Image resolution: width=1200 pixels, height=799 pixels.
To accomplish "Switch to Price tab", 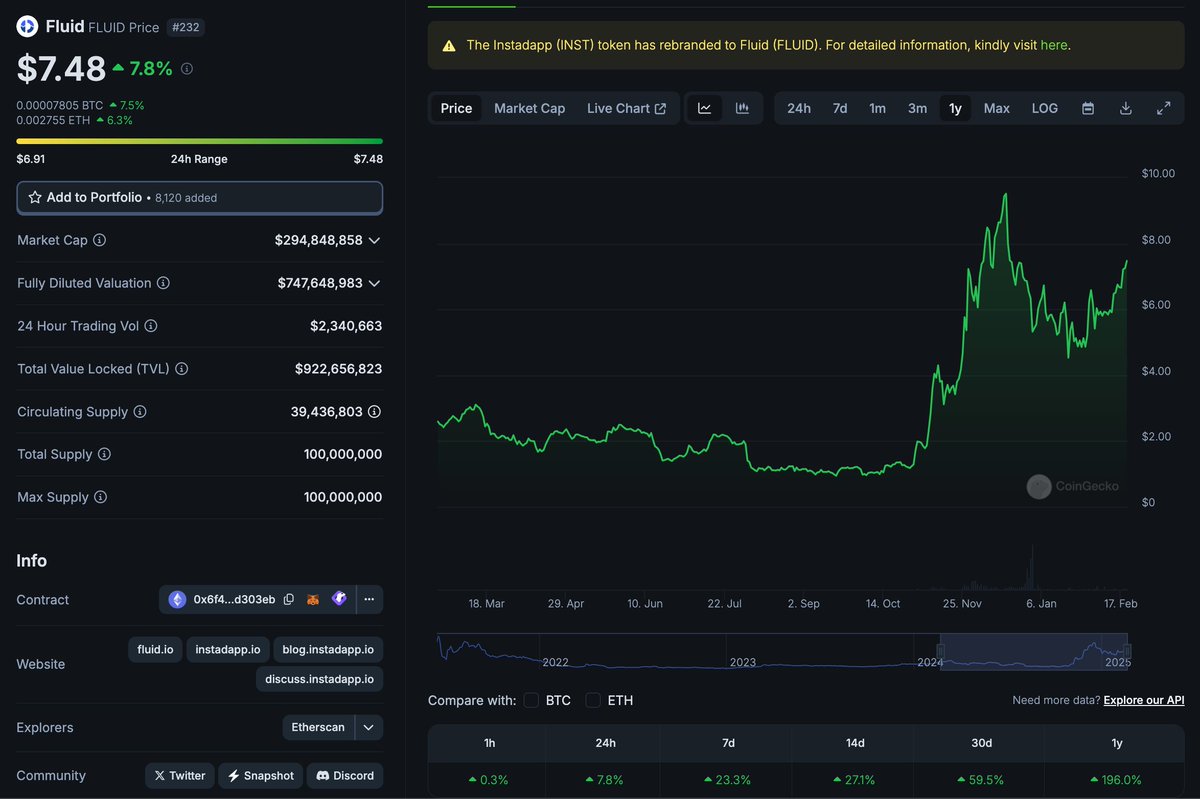I will [456, 108].
